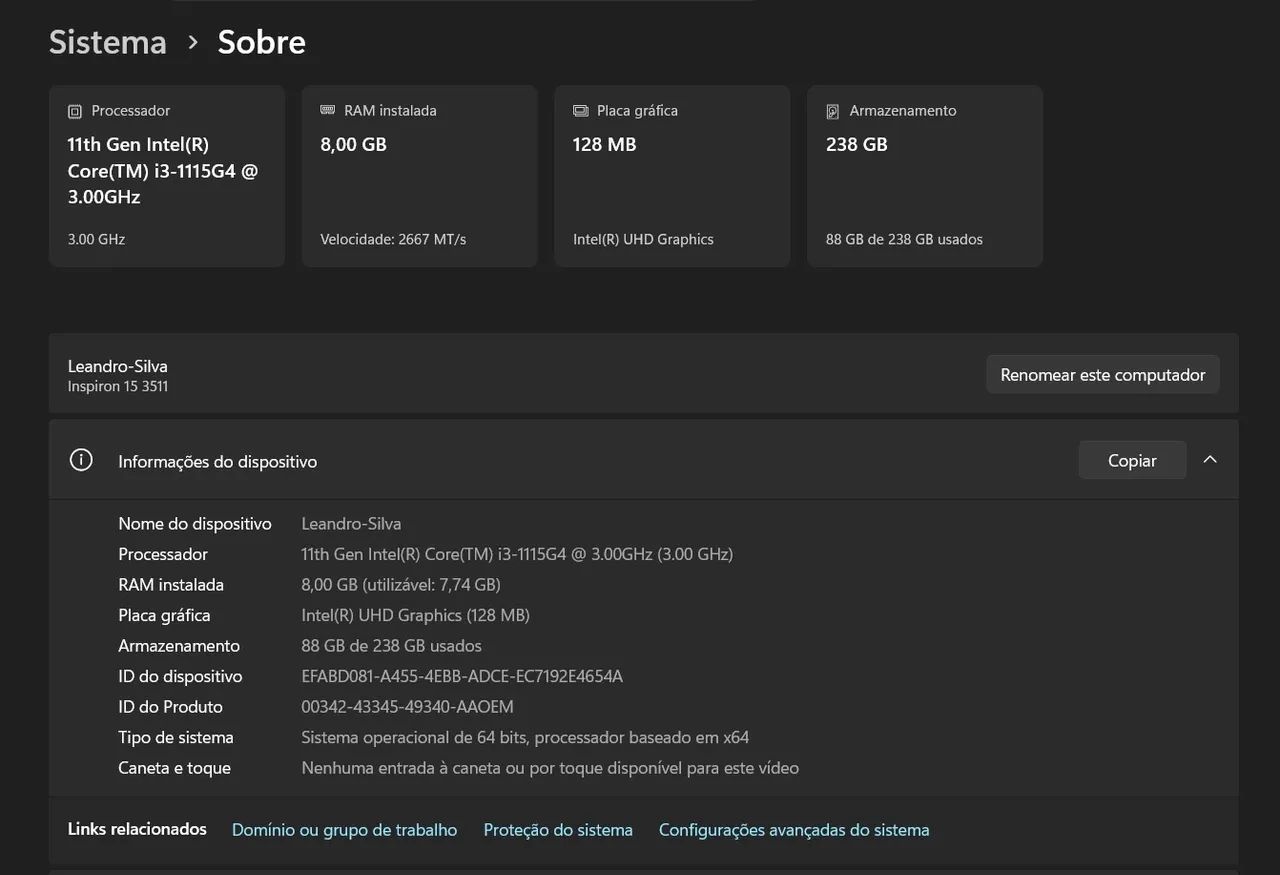The width and height of the screenshot is (1280, 875).
Task: Open Domínio ou grupo de trabalho link
Action: click(x=344, y=830)
